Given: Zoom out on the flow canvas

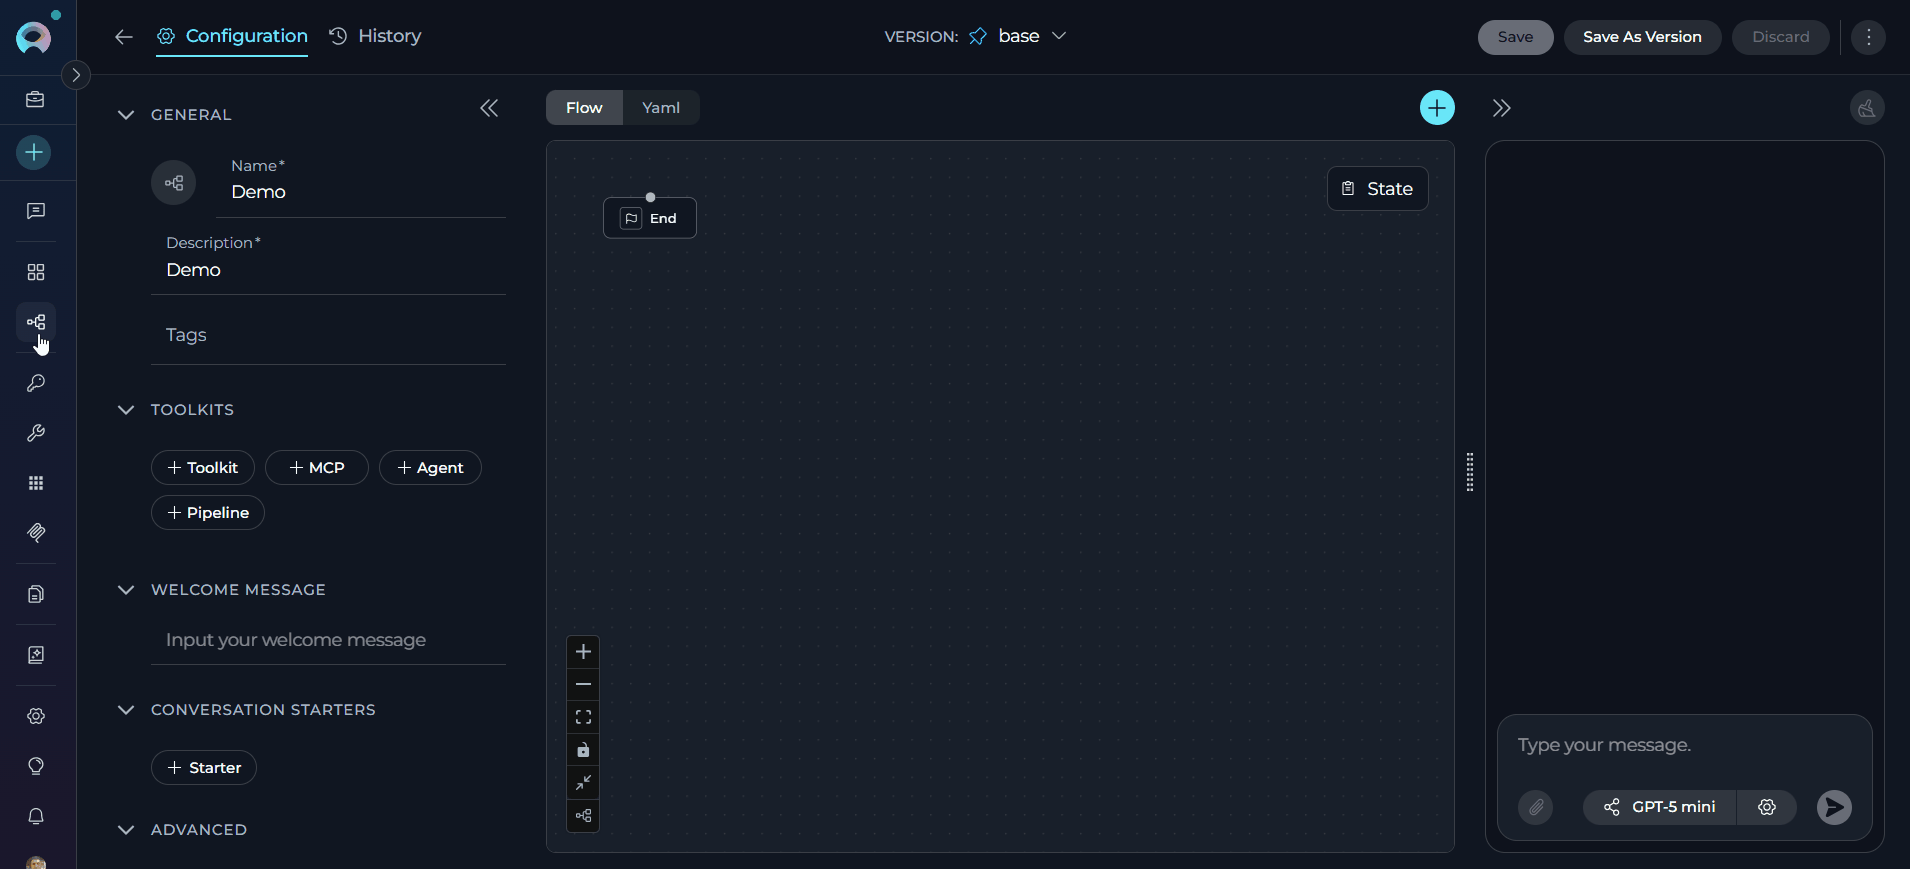Looking at the screenshot, I should click(583, 684).
